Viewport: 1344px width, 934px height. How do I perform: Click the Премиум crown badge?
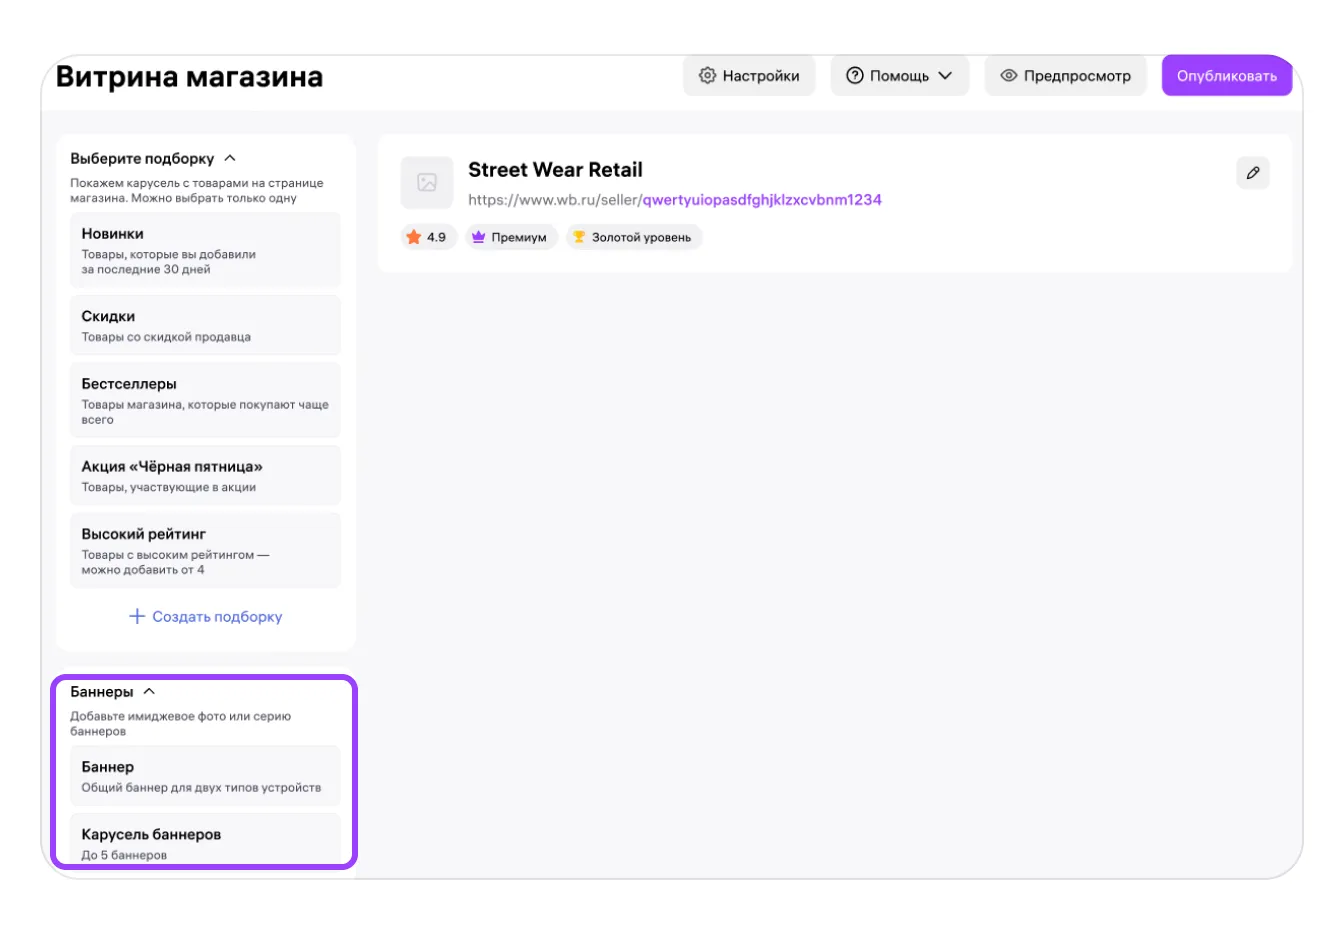(511, 237)
